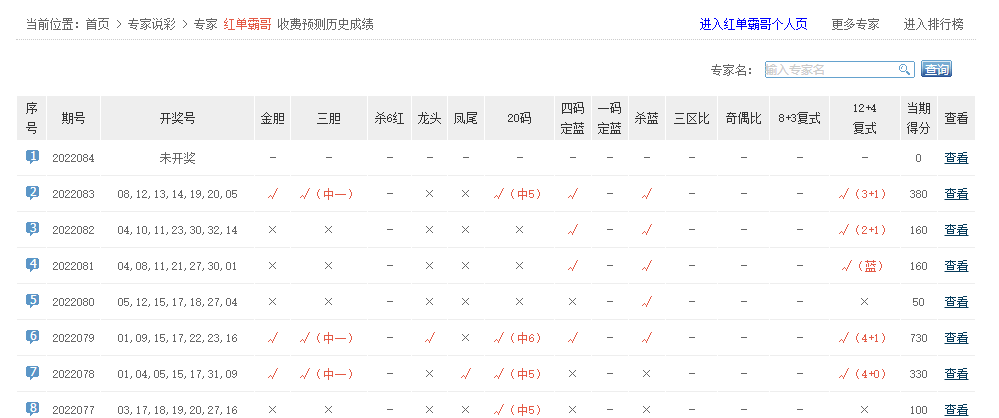Navigate to 首页 in breadcrumb
This screenshot has height=418, width=999.
97,24
